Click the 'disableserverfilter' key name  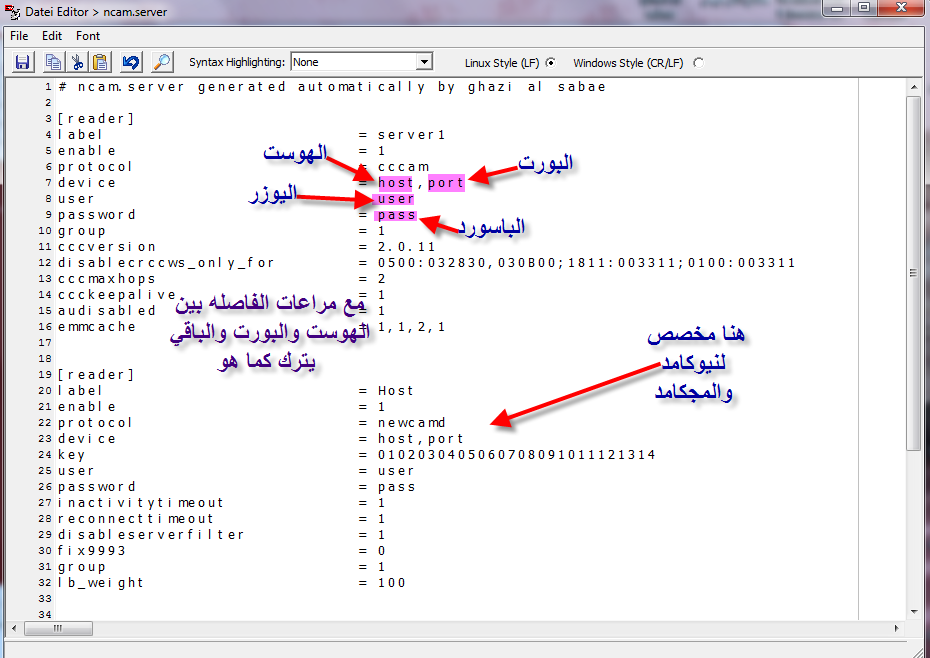(151, 535)
